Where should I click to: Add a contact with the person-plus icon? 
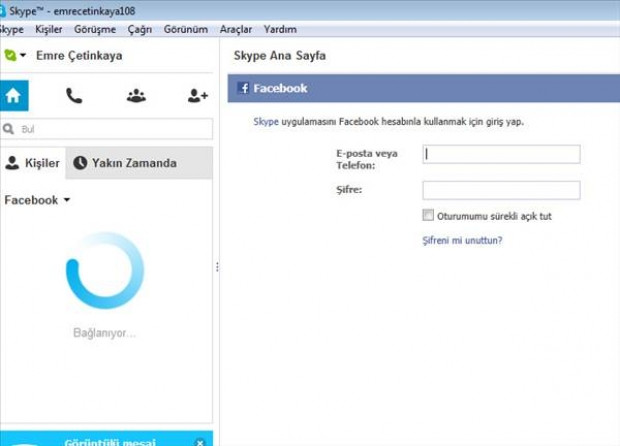198,96
